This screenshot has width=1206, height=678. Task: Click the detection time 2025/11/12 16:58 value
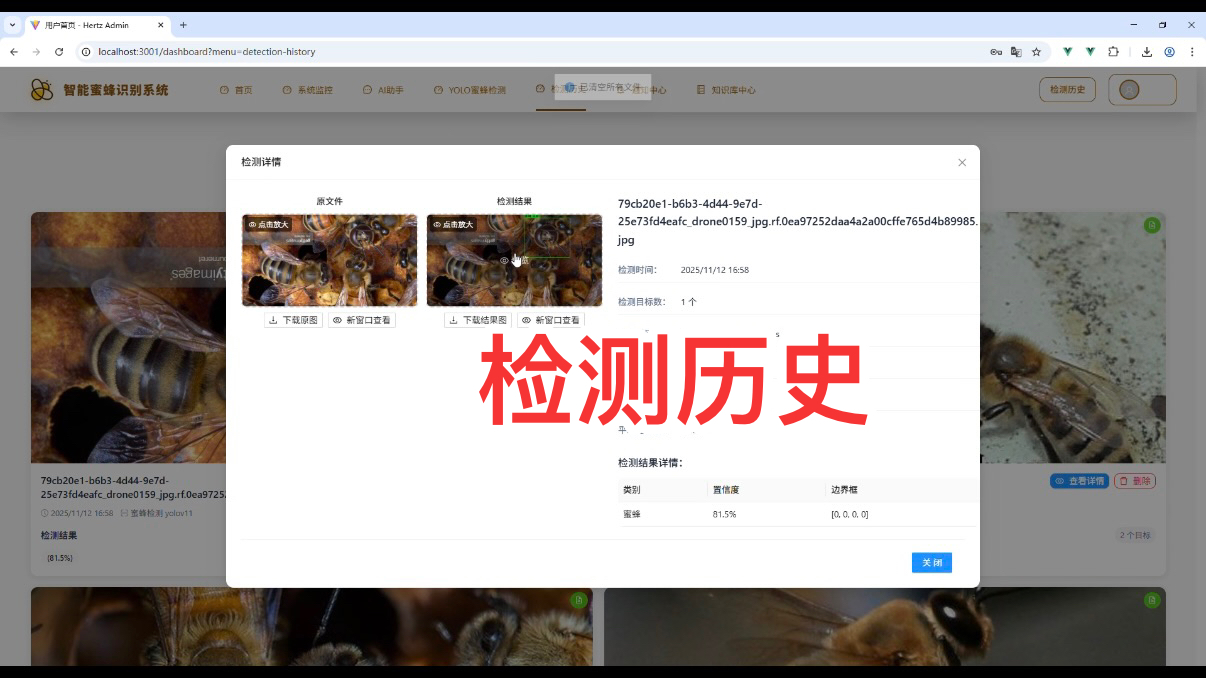[x=714, y=270]
